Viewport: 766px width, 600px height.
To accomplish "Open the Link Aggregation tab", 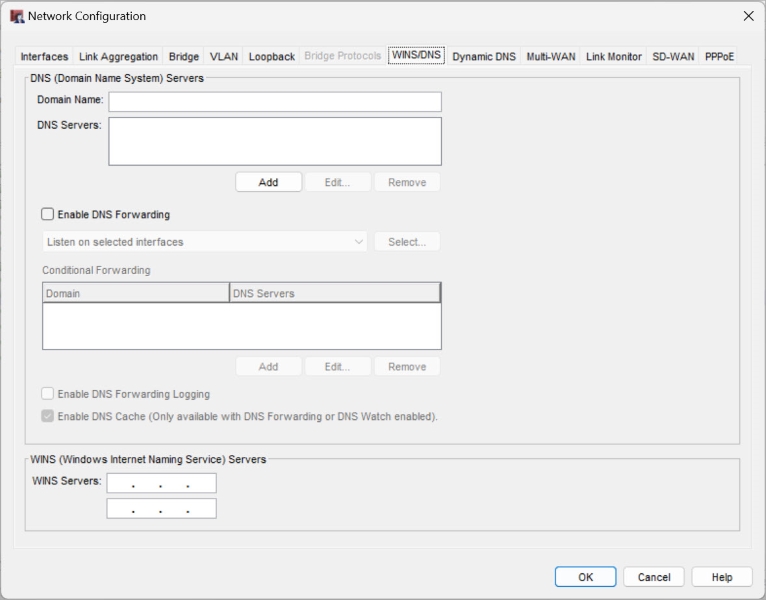I will pos(118,57).
